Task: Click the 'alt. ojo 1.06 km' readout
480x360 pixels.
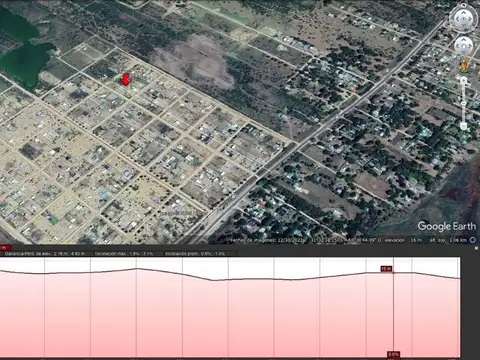Action: pos(448,240)
